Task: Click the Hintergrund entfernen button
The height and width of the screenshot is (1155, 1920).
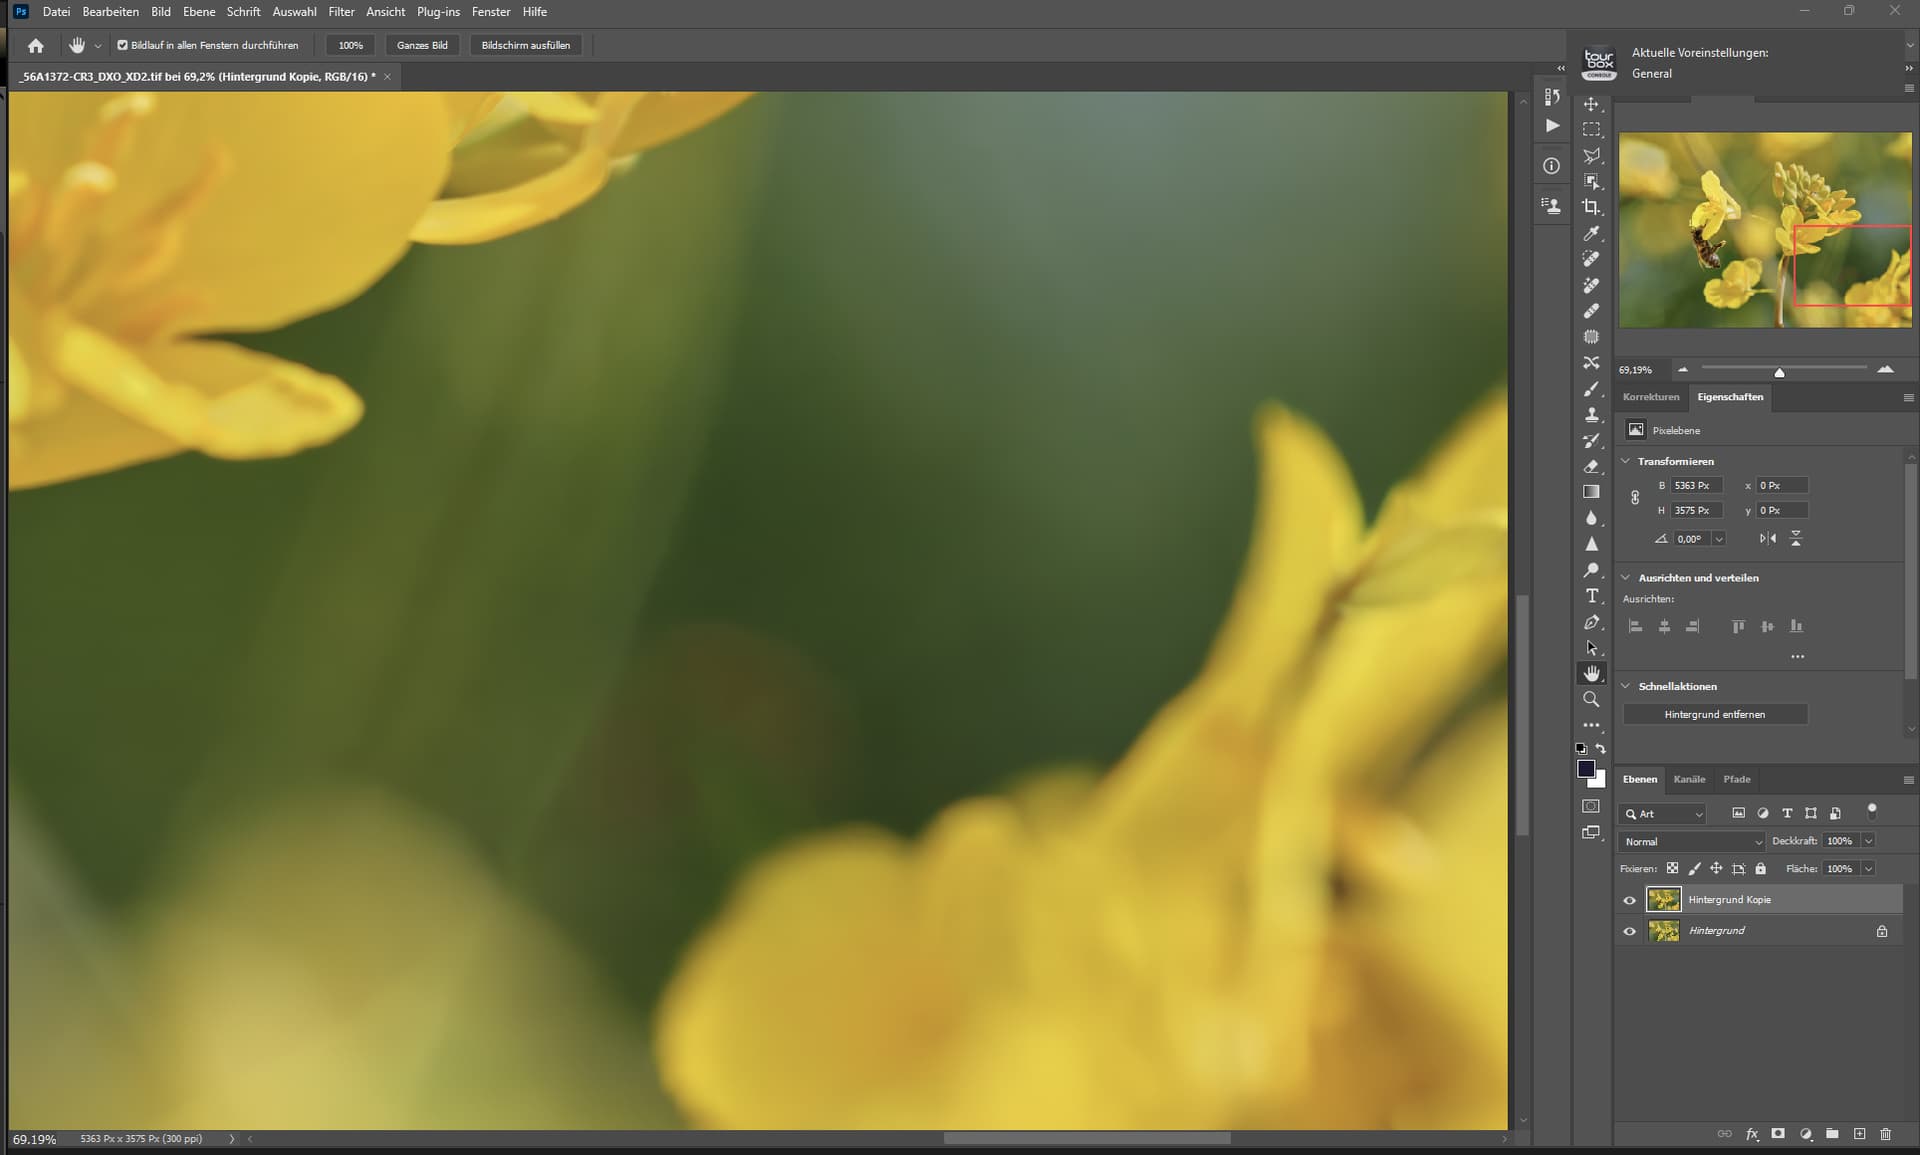Action: [x=1714, y=714]
